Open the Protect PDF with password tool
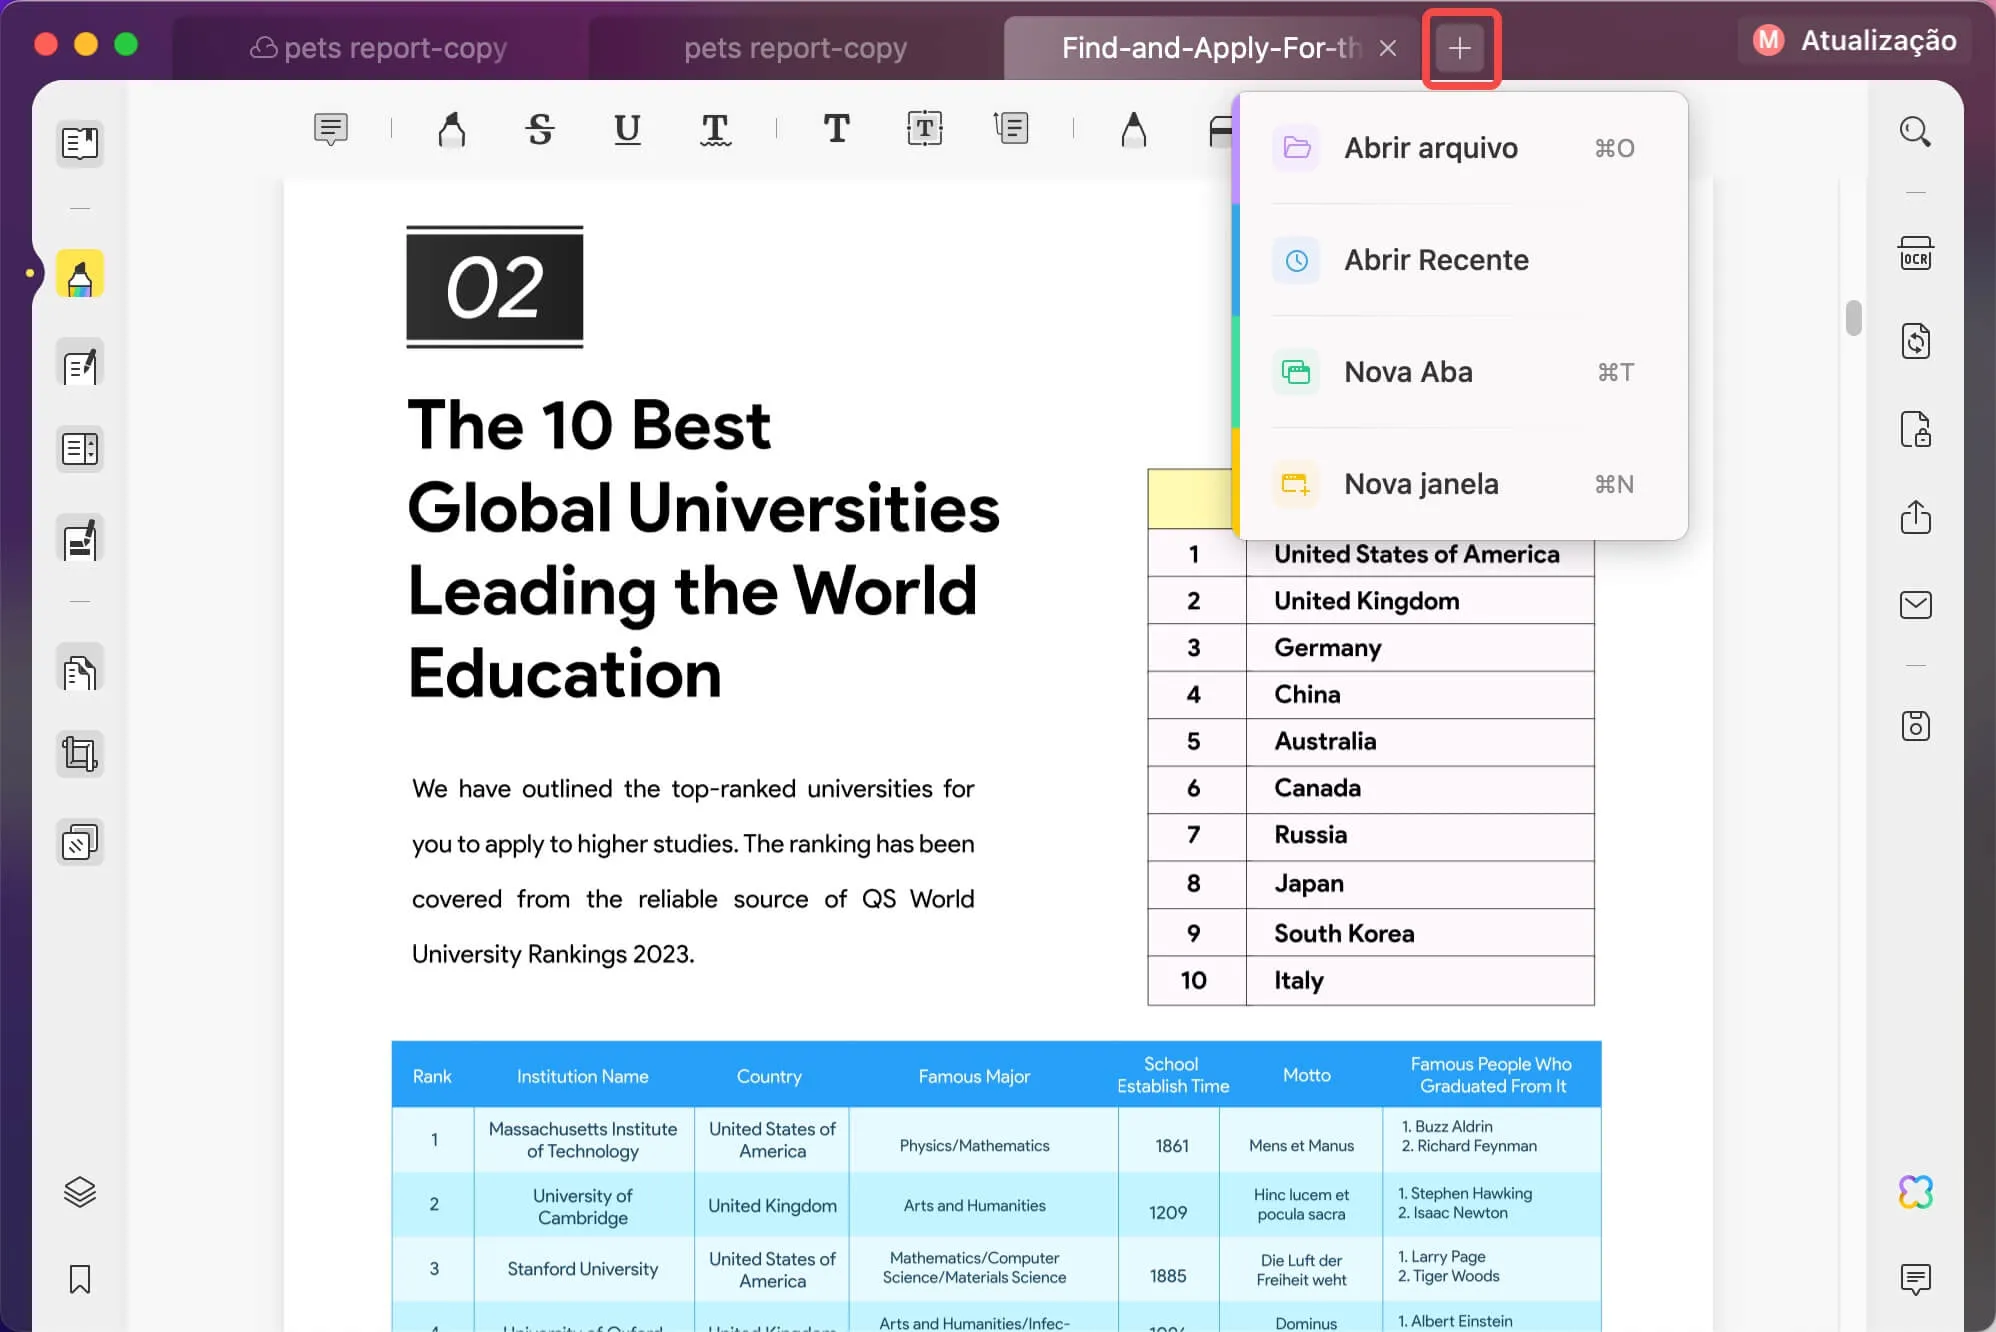The width and height of the screenshot is (1996, 1332). click(1915, 429)
